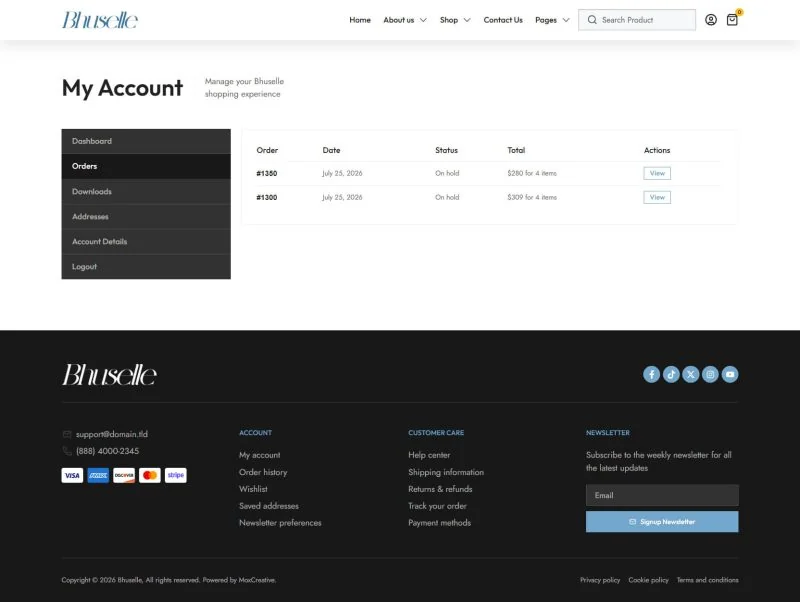Expand the Pages dropdown chevron
Viewport: 800px width, 602px height.
(x=566, y=20)
